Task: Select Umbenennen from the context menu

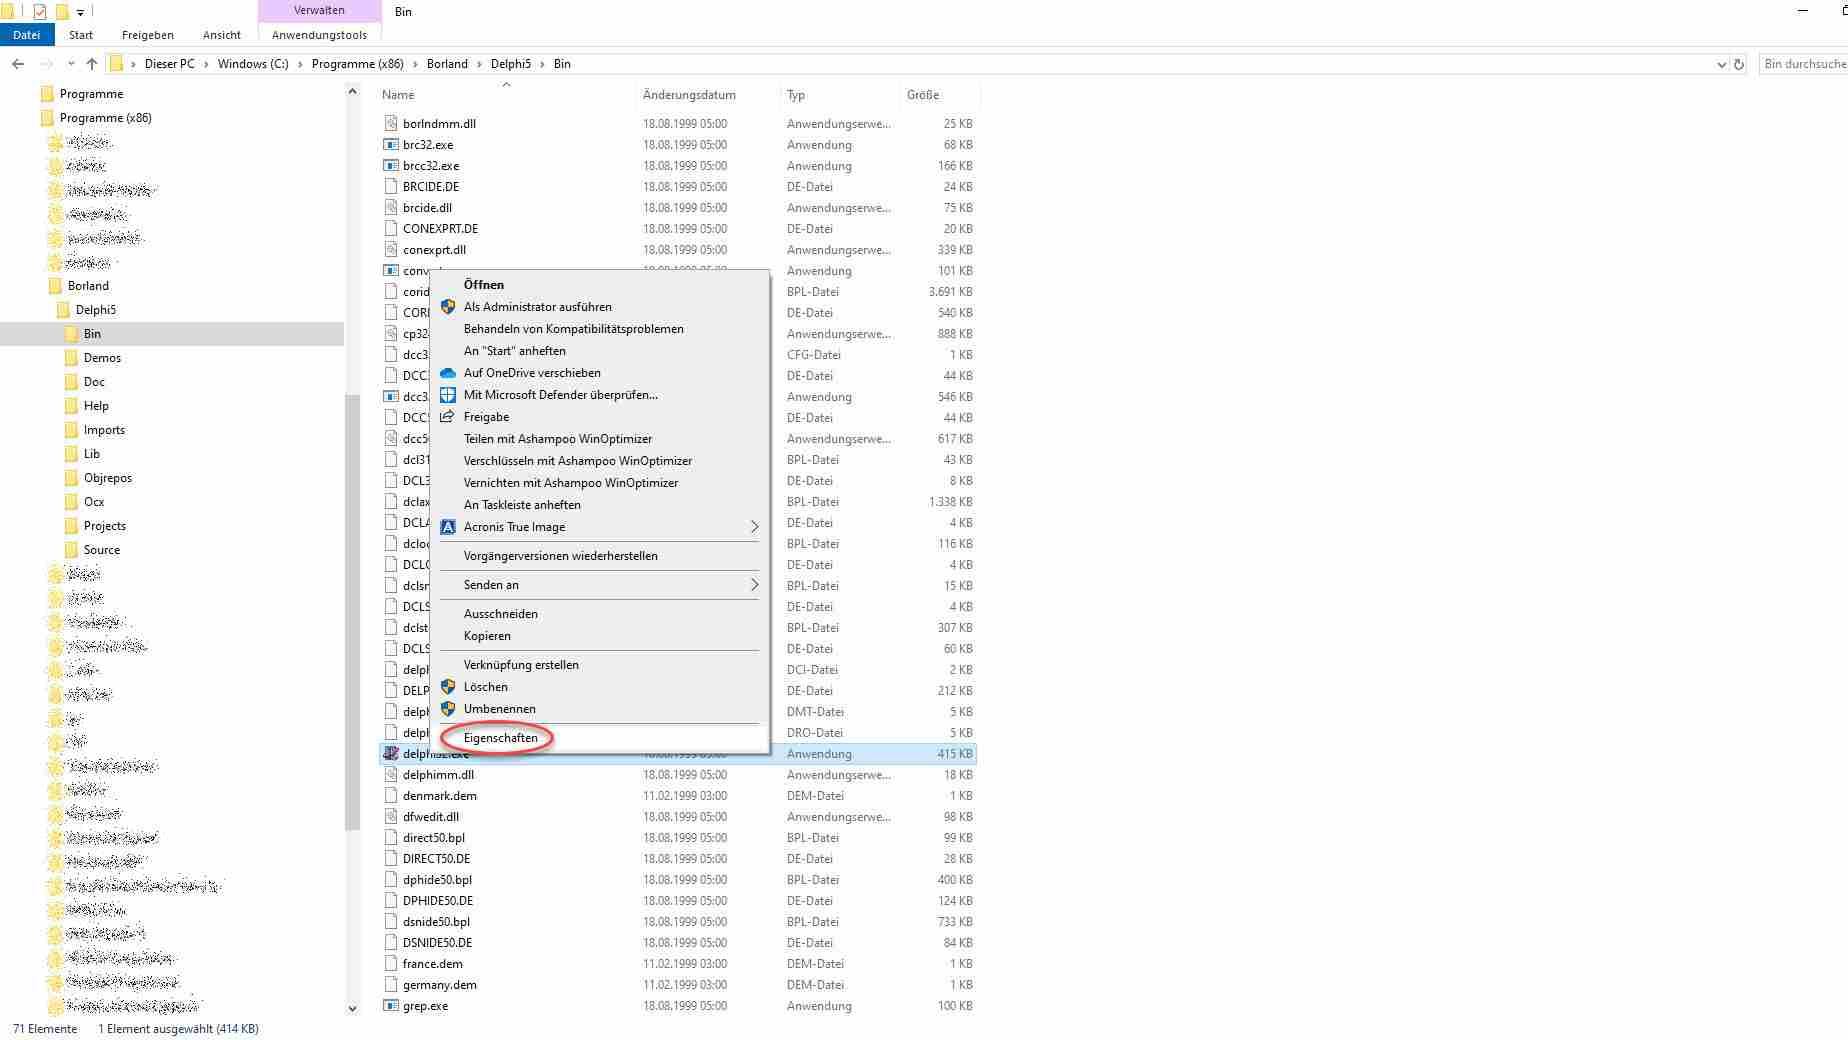Action: tap(600, 709)
